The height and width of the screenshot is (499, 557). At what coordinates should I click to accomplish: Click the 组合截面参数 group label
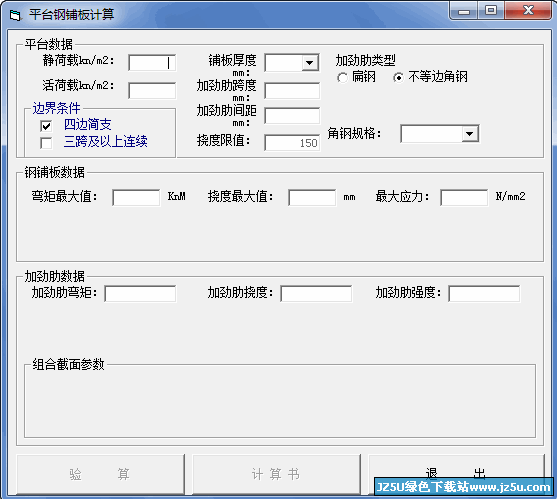click(69, 364)
